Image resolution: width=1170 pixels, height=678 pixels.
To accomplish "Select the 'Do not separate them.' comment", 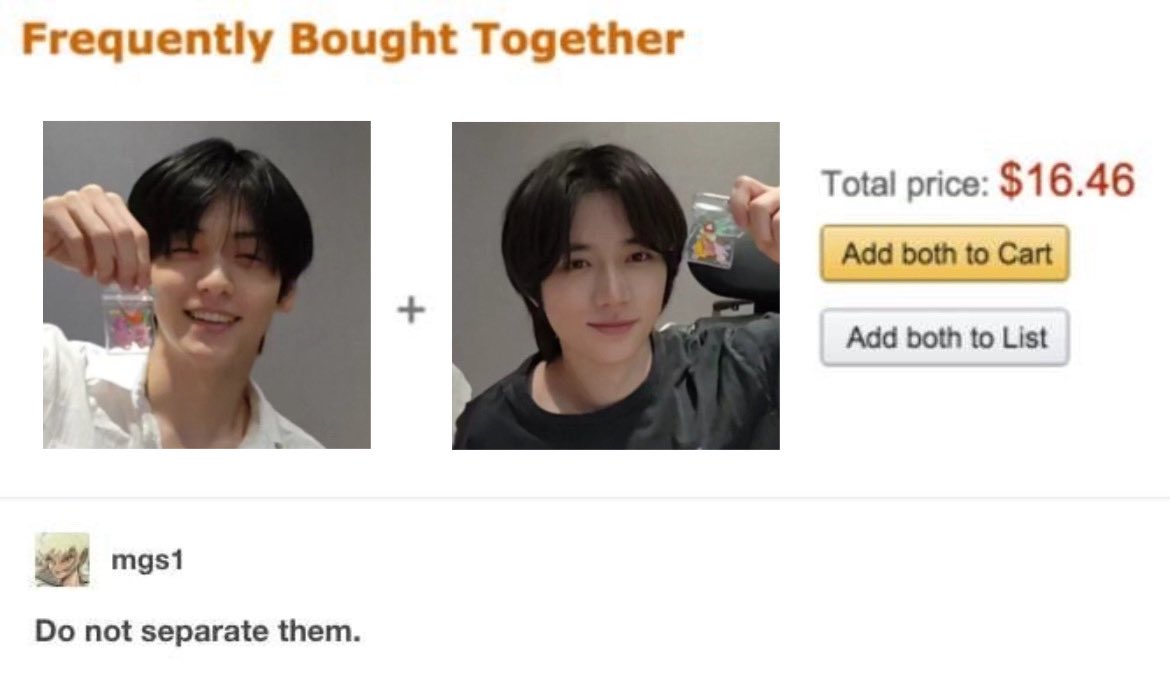I will [x=198, y=631].
